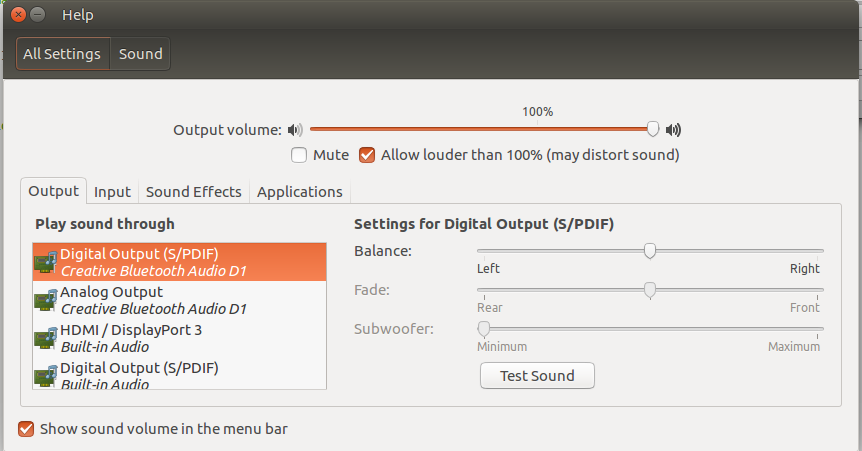Select Digital Output (S/PDIF) Creative Bluetooth device
Image resolution: width=862 pixels, height=451 pixels.
coord(179,262)
